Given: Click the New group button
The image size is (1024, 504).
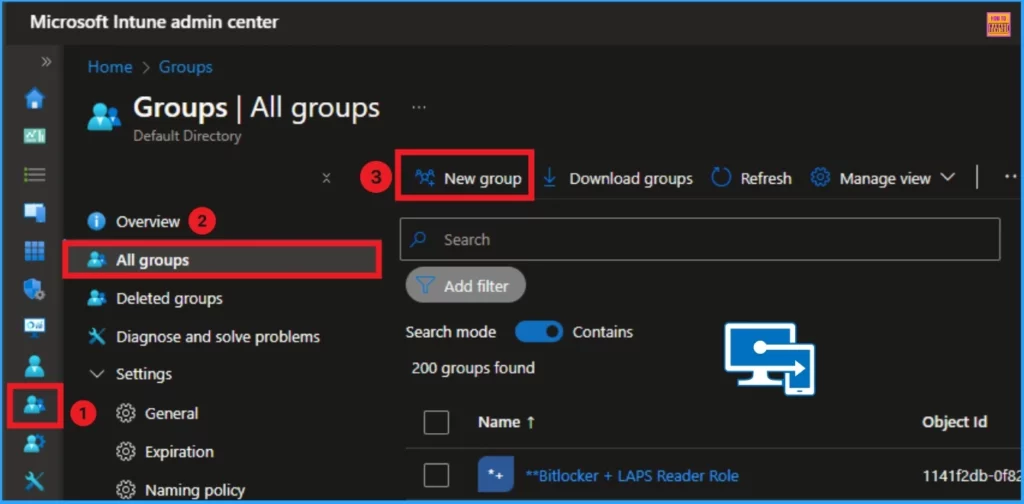Looking at the screenshot, I should point(468,178).
